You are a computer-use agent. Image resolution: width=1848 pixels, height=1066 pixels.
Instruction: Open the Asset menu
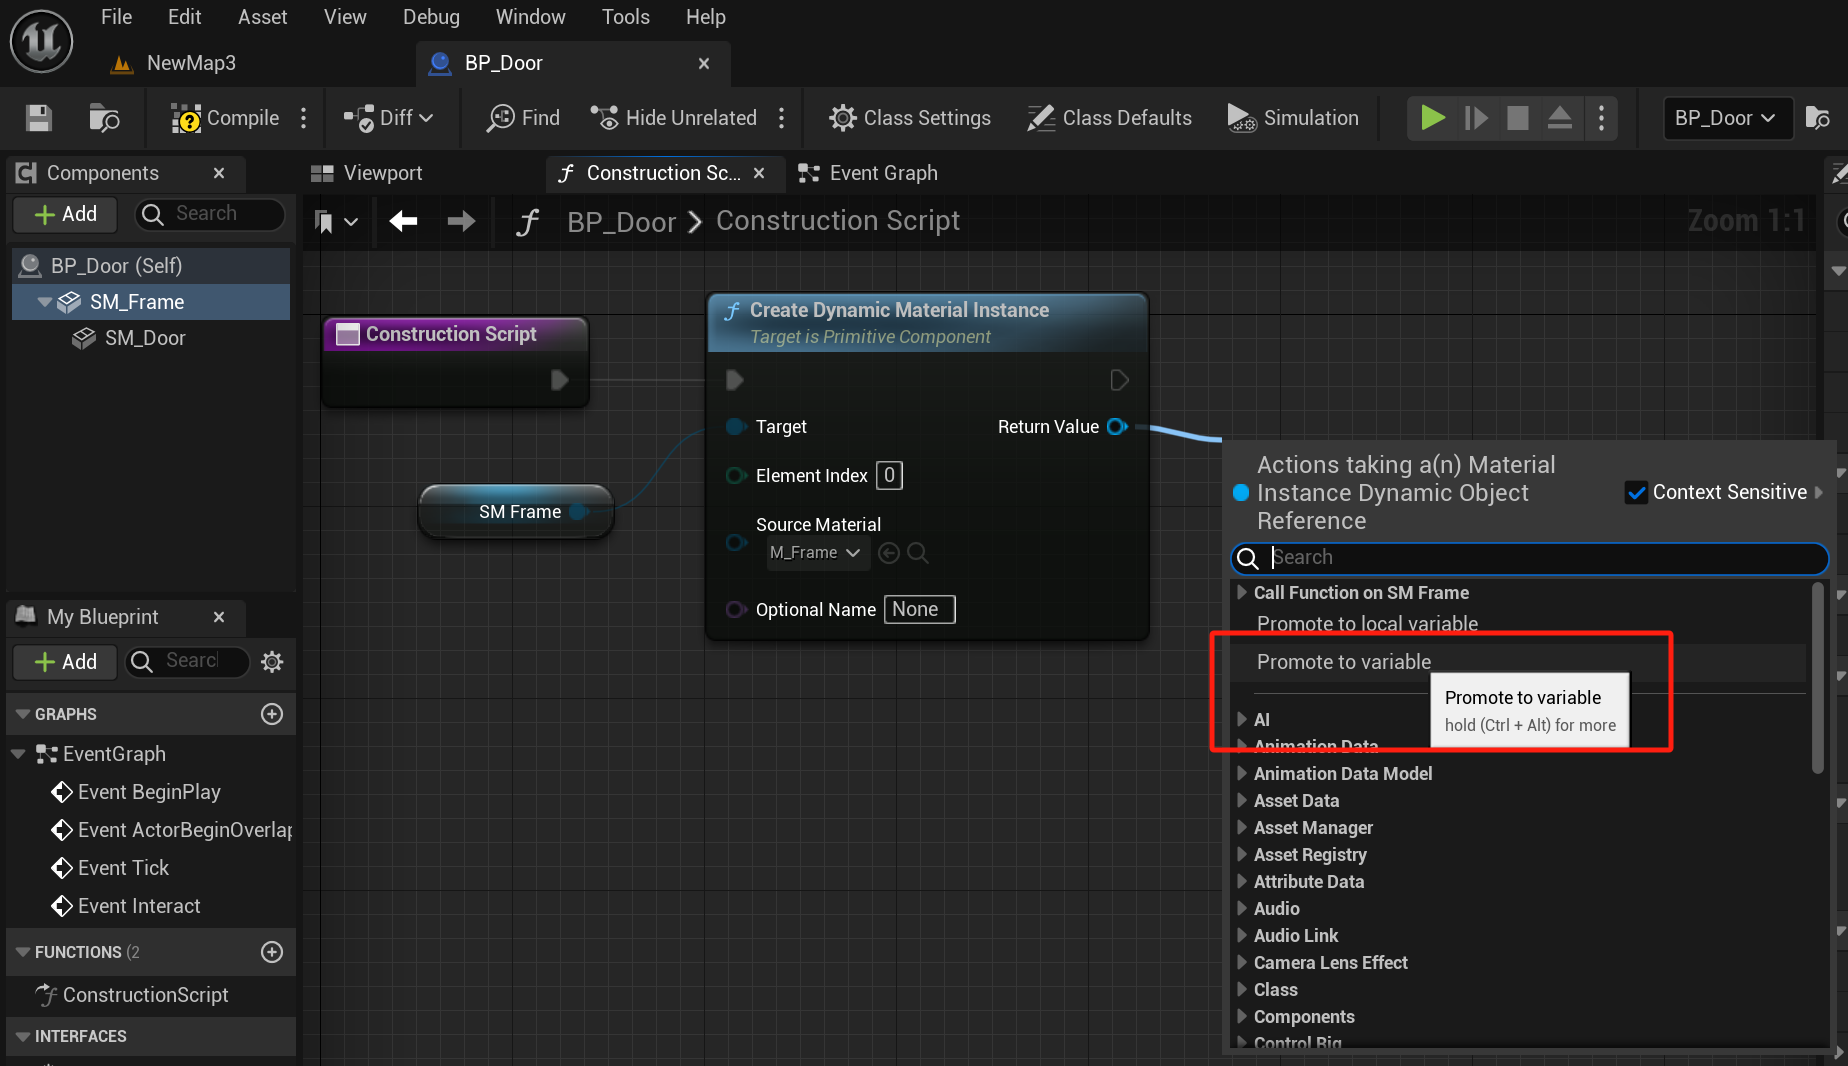[262, 17]
